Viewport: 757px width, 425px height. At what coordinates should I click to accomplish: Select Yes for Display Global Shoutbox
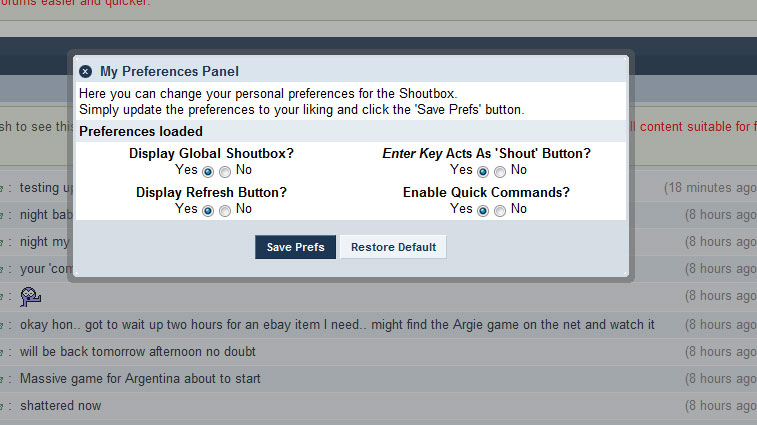208,171
